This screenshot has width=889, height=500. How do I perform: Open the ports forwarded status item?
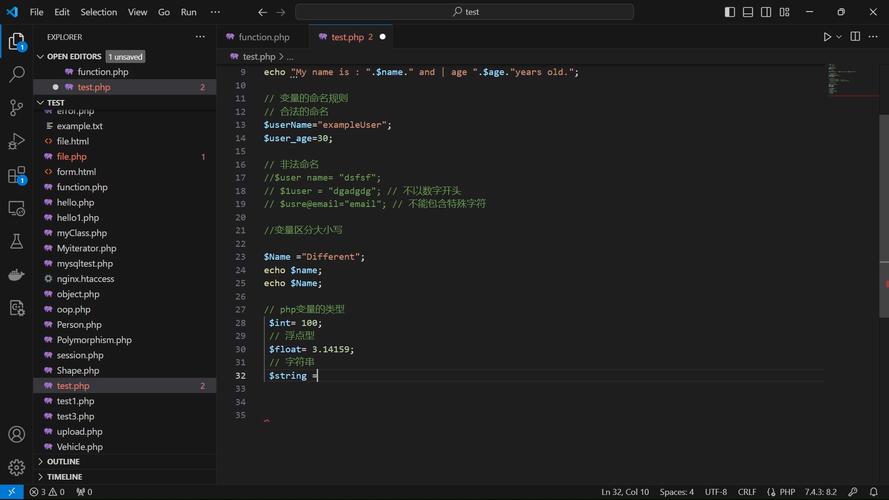coord(84,492)
